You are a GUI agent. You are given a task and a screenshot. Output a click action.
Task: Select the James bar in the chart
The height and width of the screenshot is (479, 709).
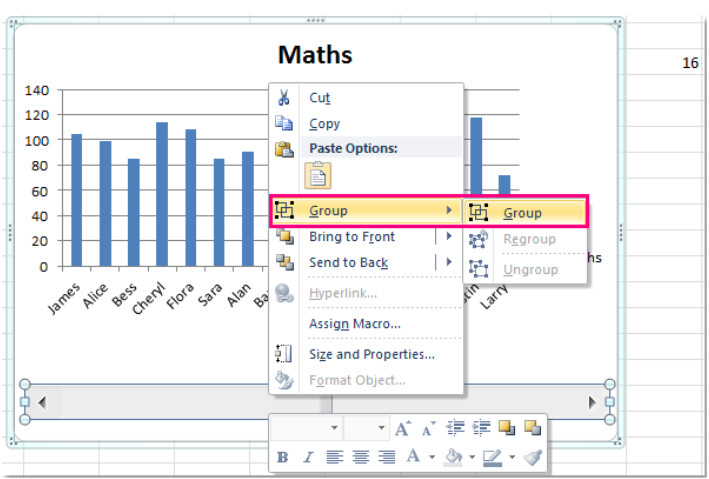click(x=76, y=200)
